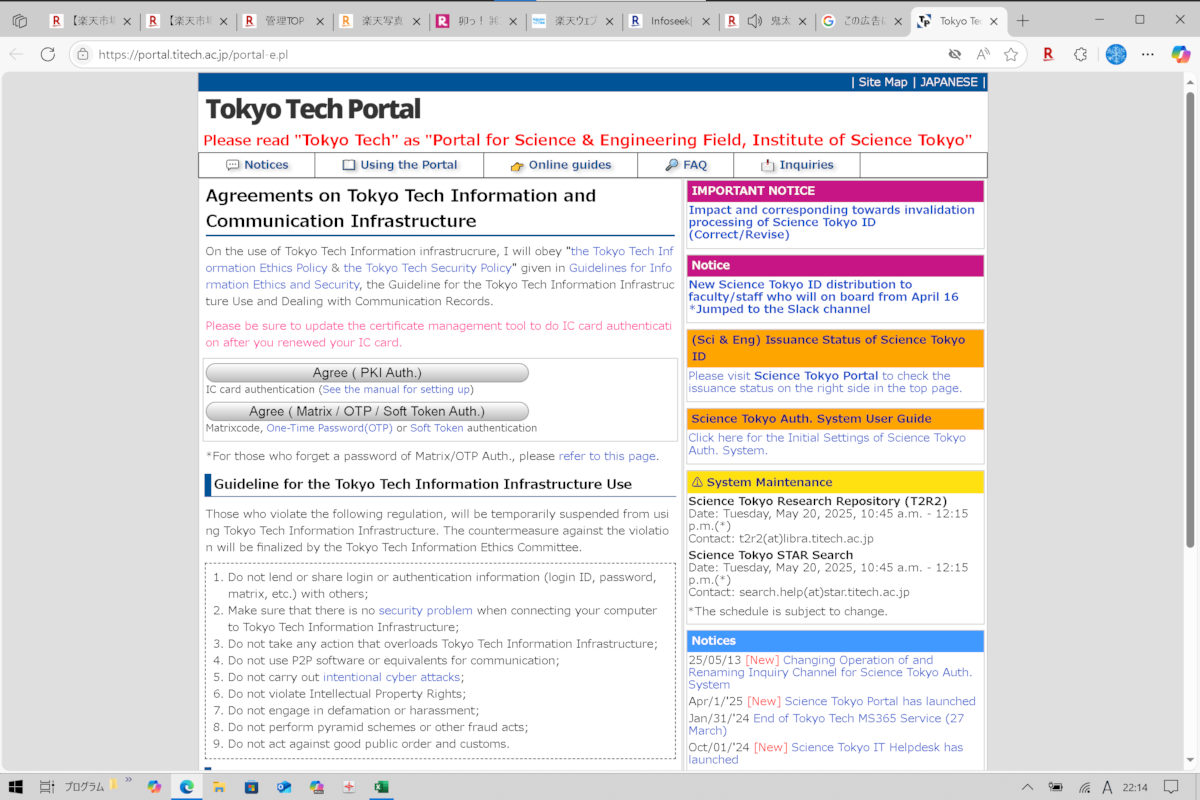Screen dimensions: 1200x800
Task: Toggle the IME input mode A
Action: tap(1108, 786)
